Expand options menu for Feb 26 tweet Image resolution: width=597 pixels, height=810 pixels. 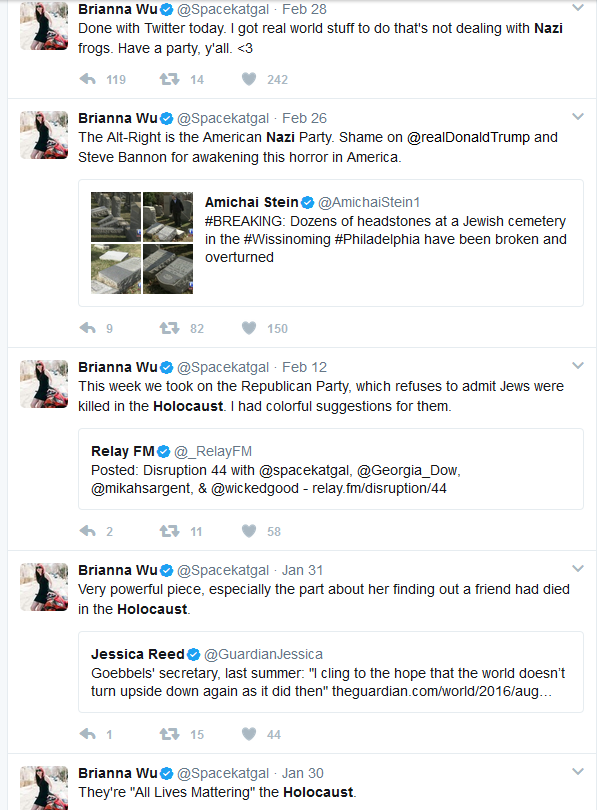578,117
